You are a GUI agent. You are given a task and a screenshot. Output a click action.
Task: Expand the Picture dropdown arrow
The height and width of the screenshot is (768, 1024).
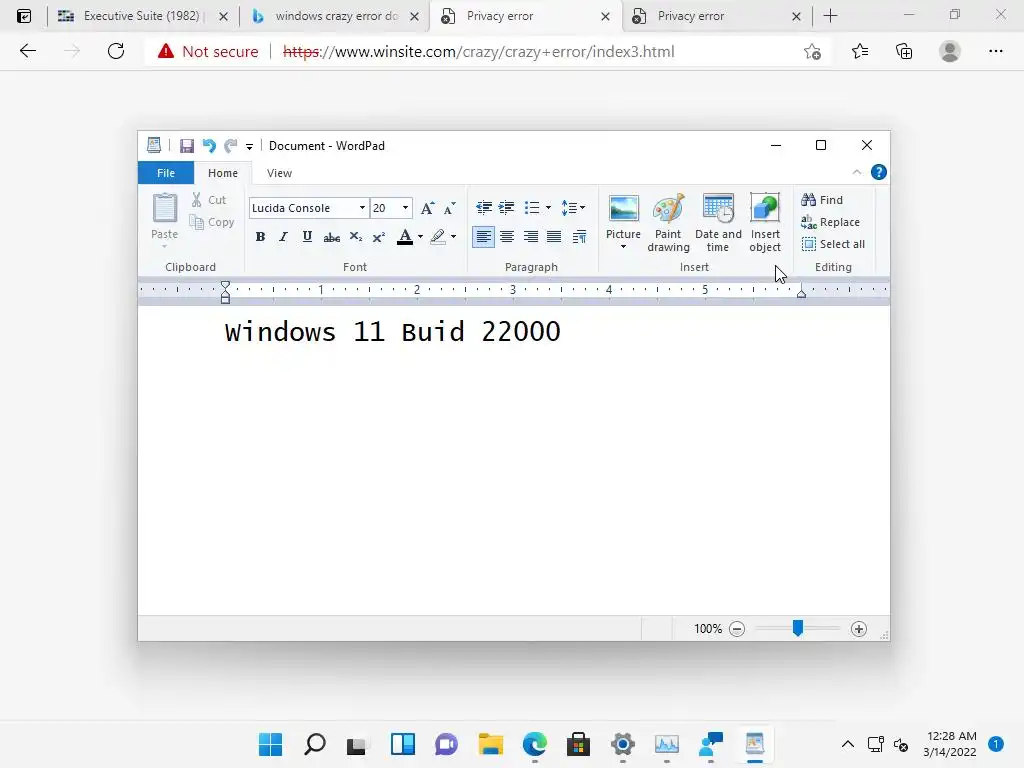point(623,247)
